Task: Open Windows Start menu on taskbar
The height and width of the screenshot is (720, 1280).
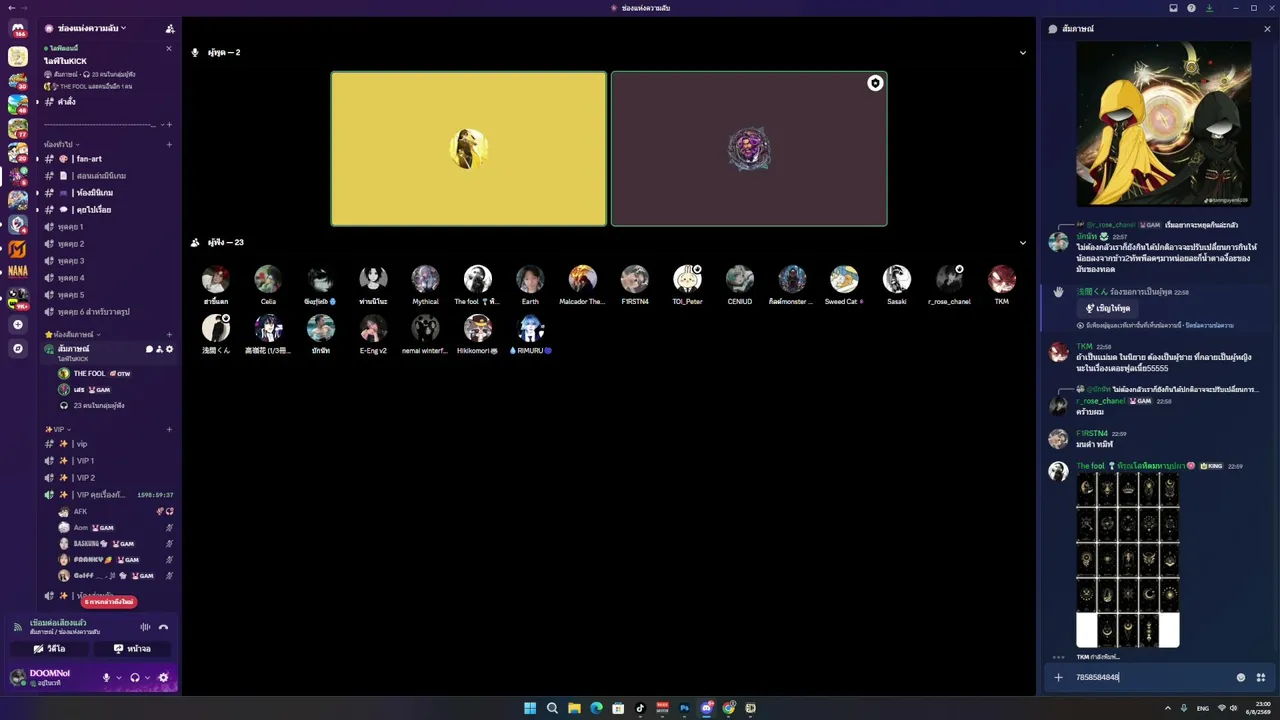Action: (x=530, y=708)
